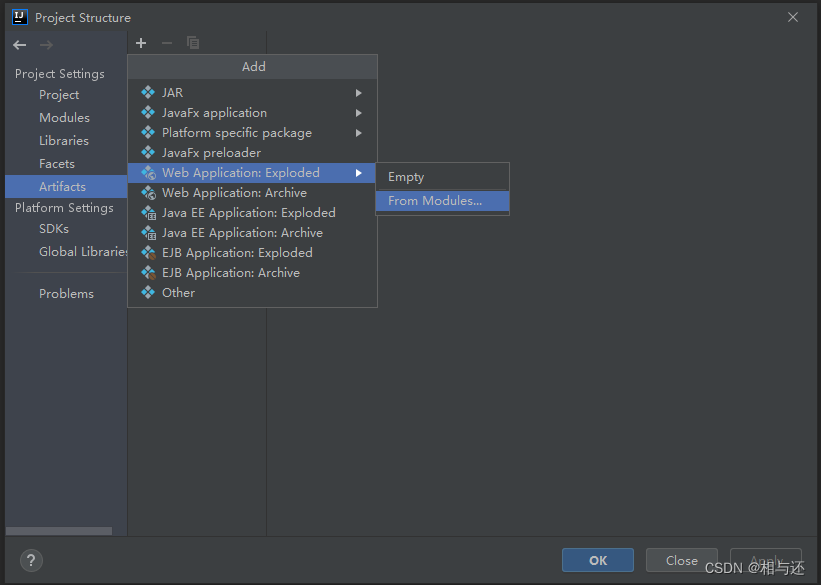Click the Java EE Application: Exploded icon

(x=149, y=213)
